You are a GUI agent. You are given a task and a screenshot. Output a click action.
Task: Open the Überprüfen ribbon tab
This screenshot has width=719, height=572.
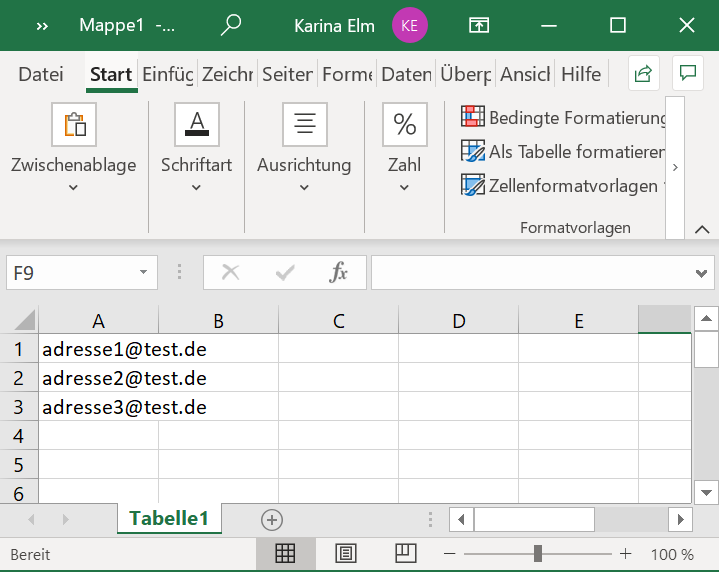[465, 74]
